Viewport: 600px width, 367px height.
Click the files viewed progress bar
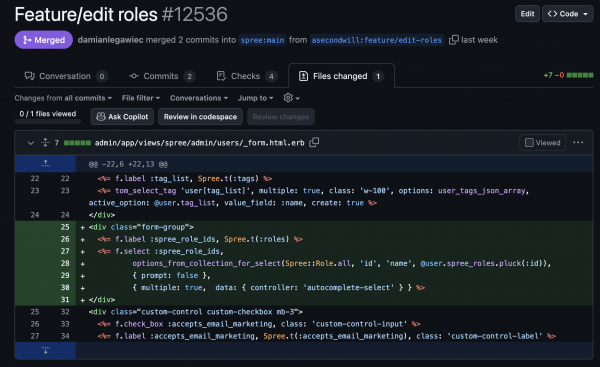pyautogui.click(x=48, y=122)
